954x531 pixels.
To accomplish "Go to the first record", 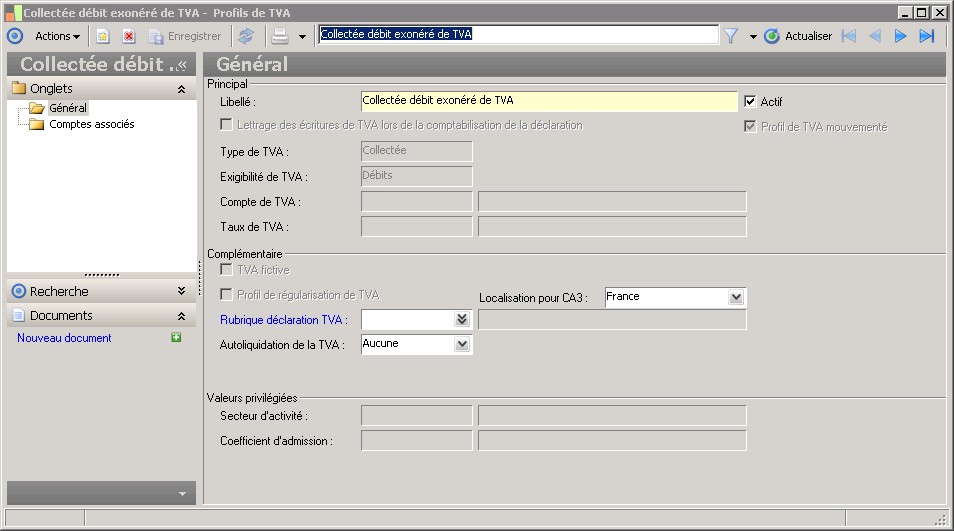I will click(x=849, y=36).
